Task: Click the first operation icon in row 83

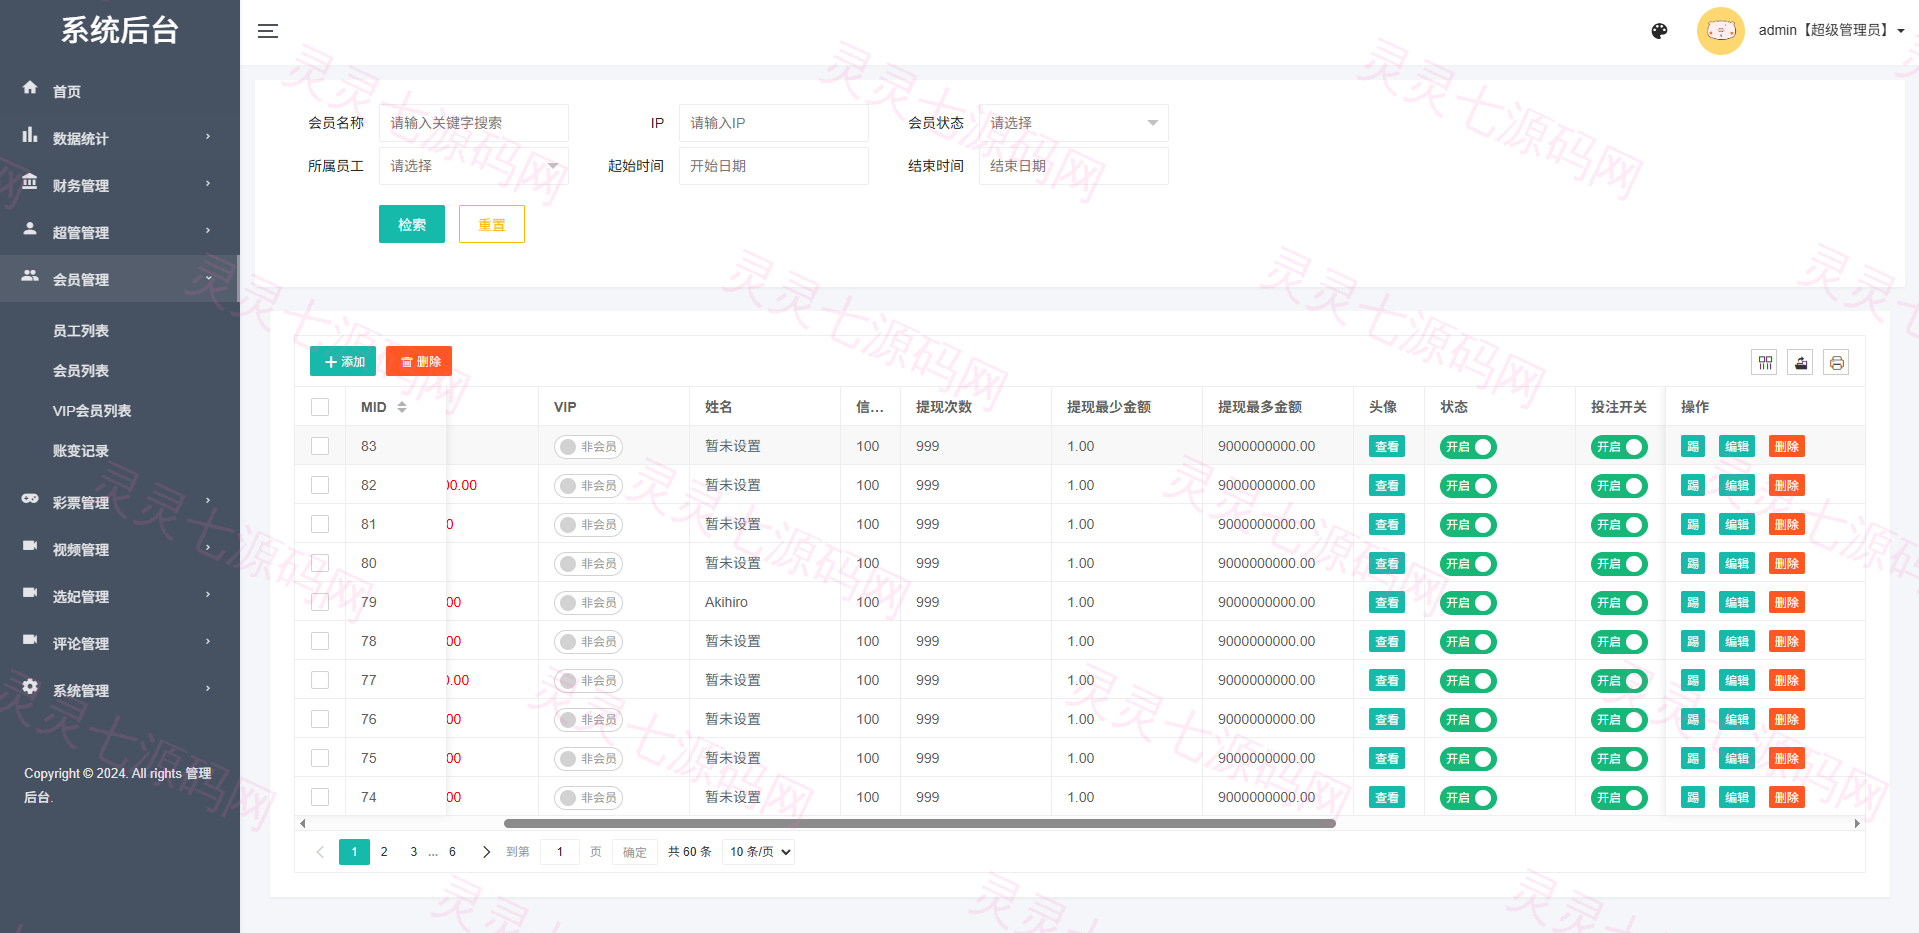Action: 1693,447
